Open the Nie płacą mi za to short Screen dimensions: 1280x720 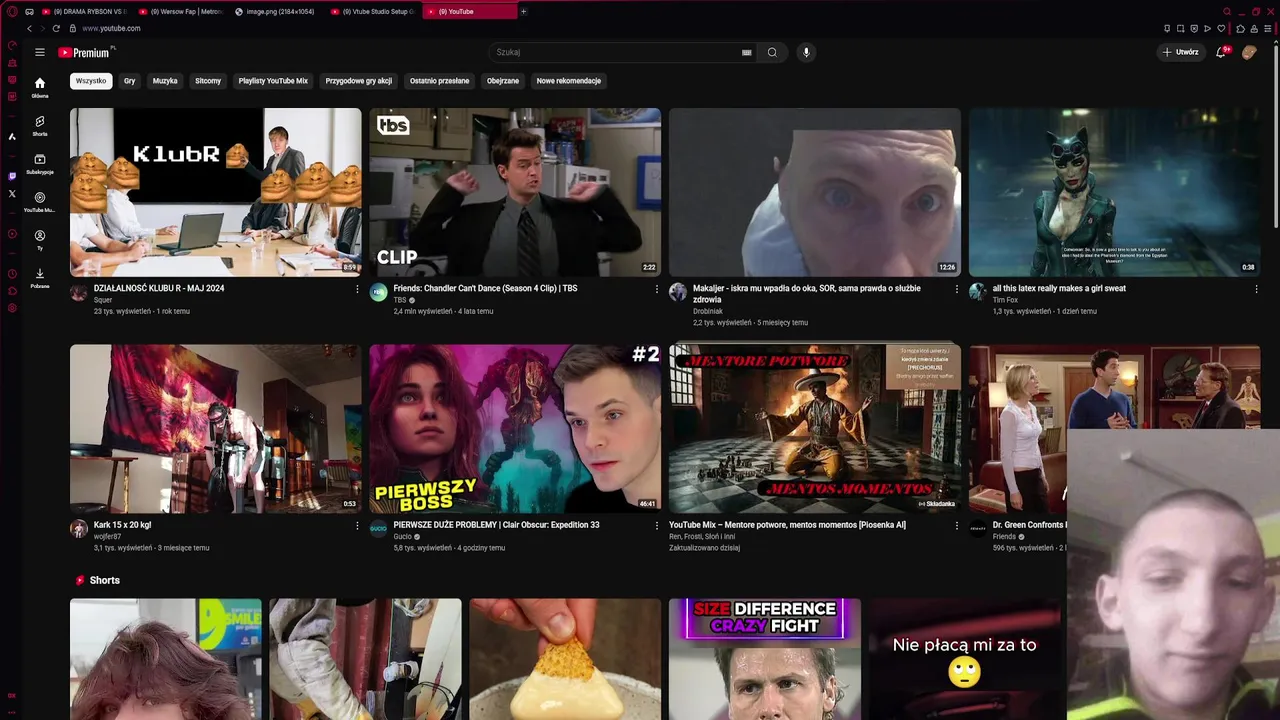point(965,659)
